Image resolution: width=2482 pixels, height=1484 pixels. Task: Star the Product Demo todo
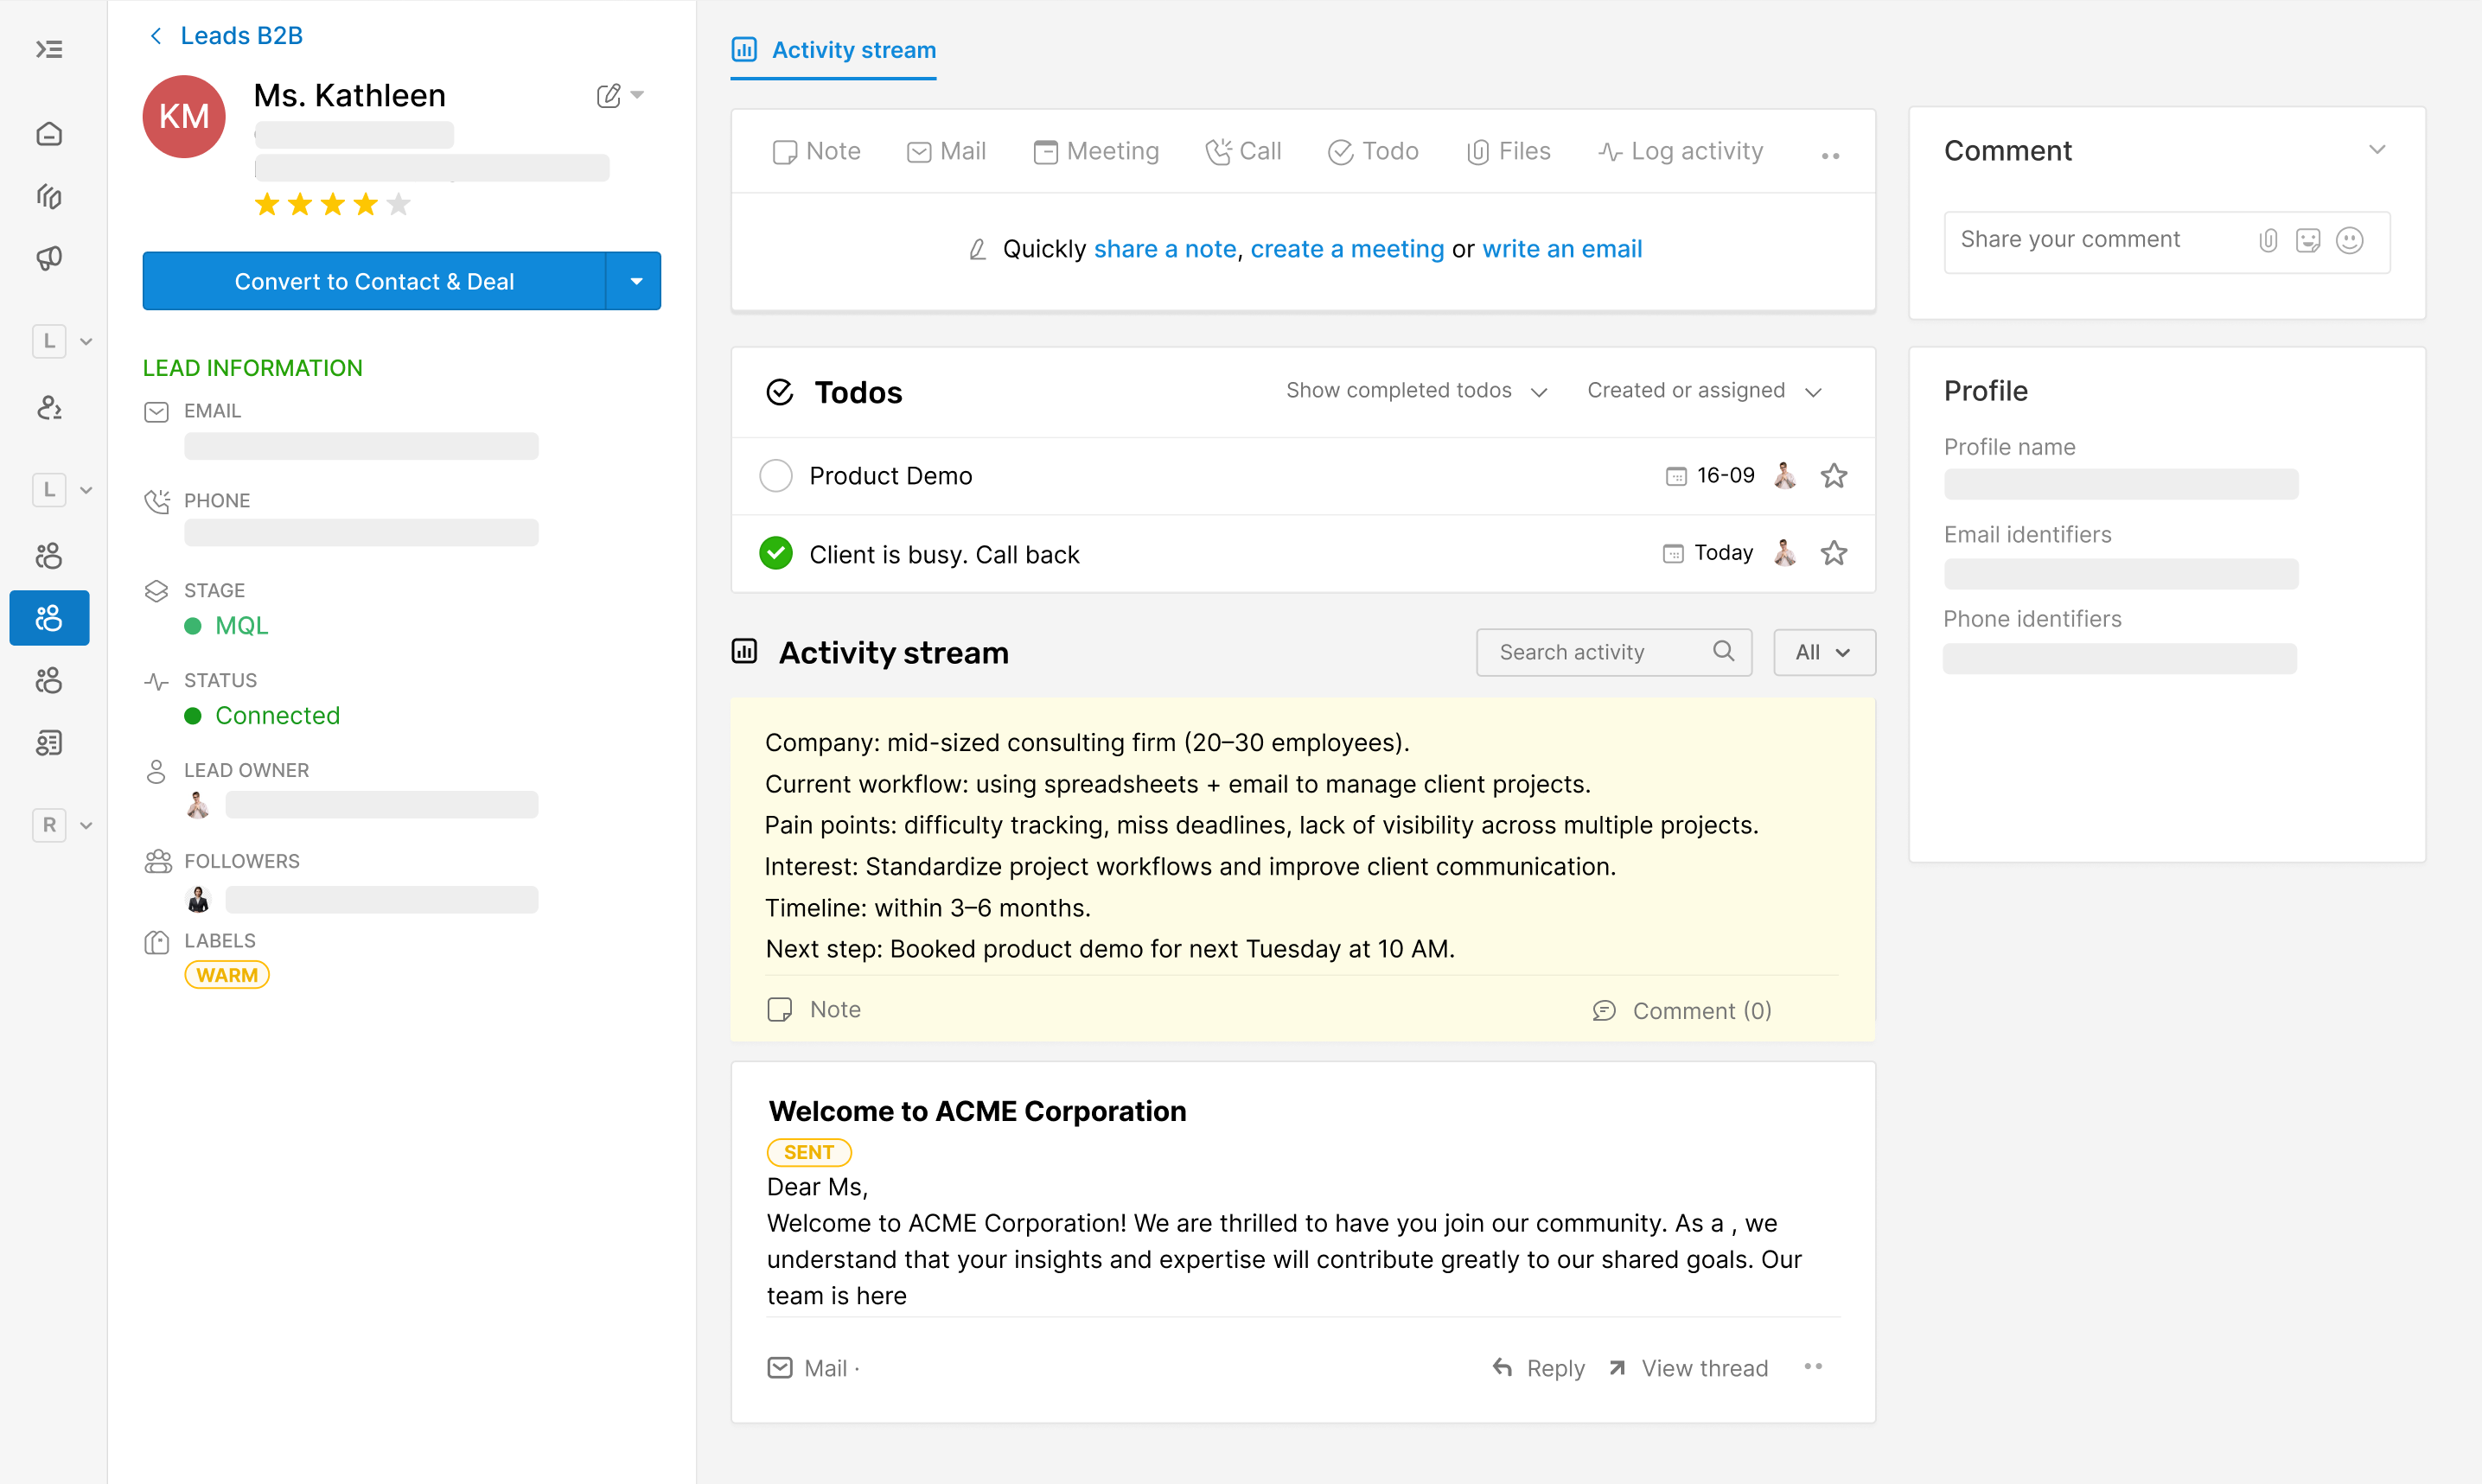click(1833, 476)
